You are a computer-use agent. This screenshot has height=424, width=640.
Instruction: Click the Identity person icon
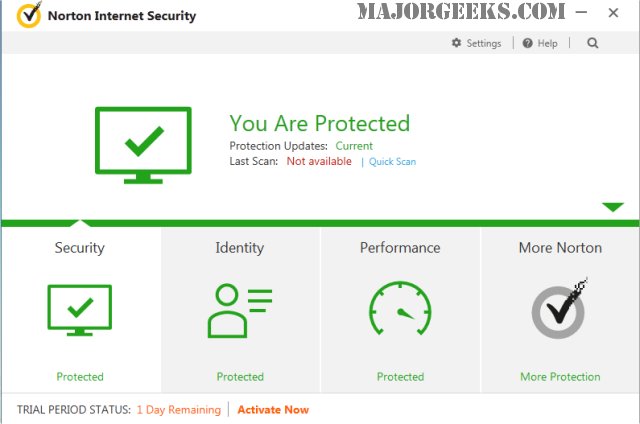[x=240, y=311]
